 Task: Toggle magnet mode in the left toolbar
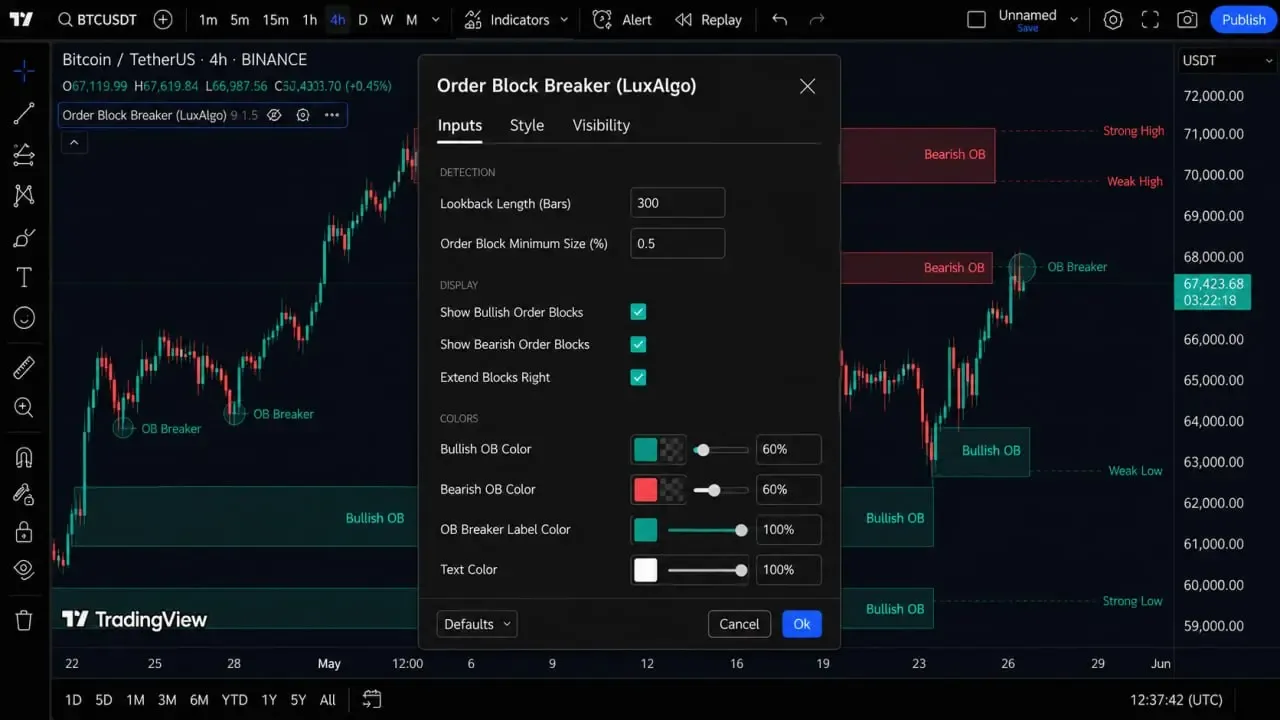coord(24,457)
